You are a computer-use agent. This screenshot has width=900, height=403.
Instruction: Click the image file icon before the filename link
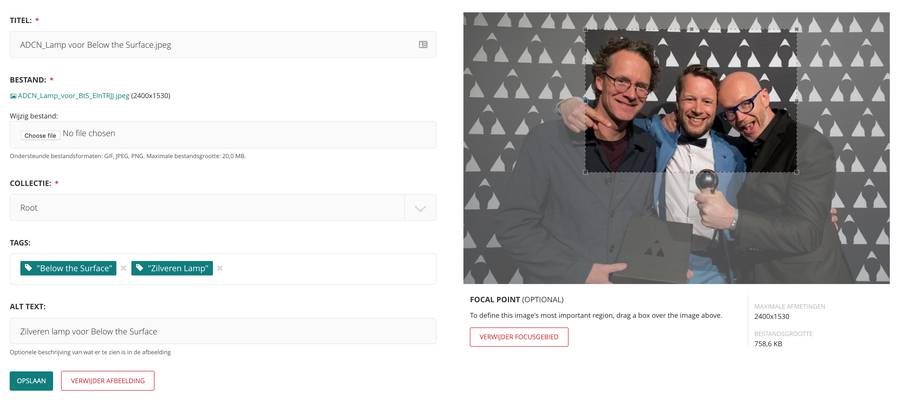[x=13, y=96]
